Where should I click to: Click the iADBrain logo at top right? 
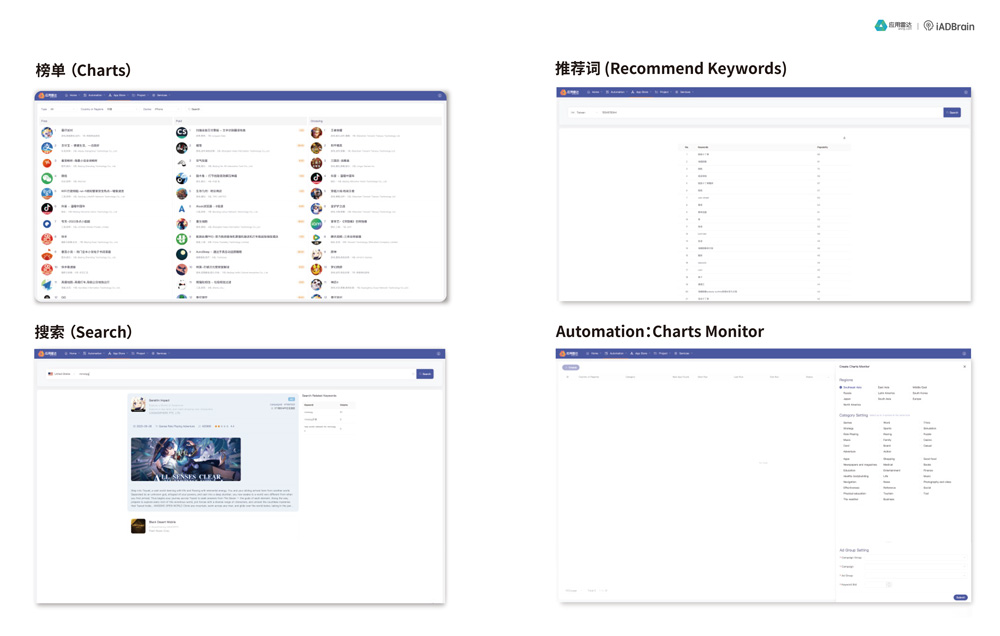coord(949,26)
